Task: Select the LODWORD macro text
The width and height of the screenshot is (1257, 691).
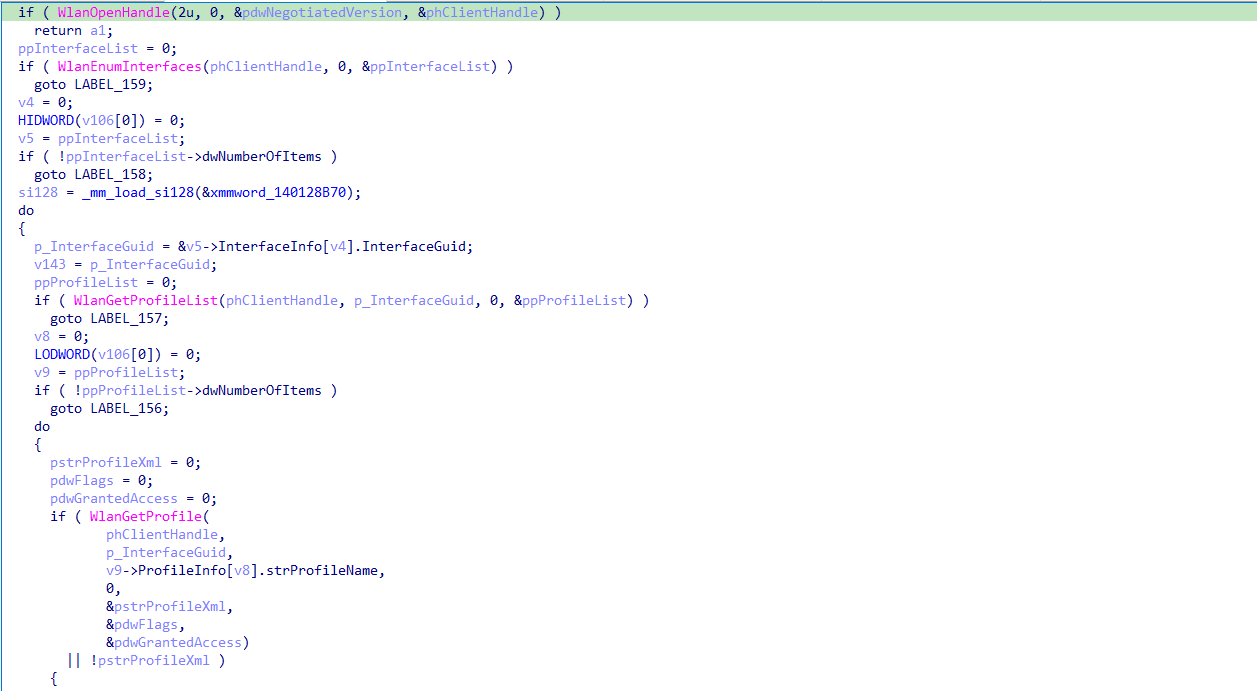Action: tap(61, 354)
